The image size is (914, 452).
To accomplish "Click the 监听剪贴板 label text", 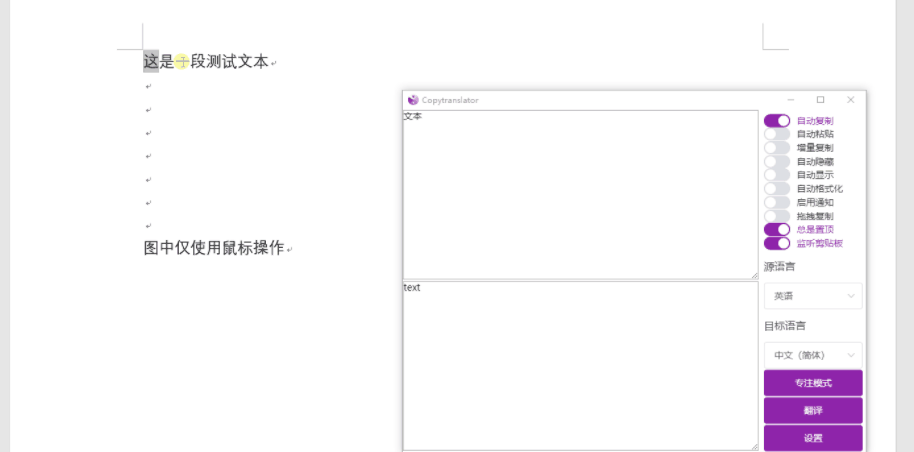I will tap(820, 243).
